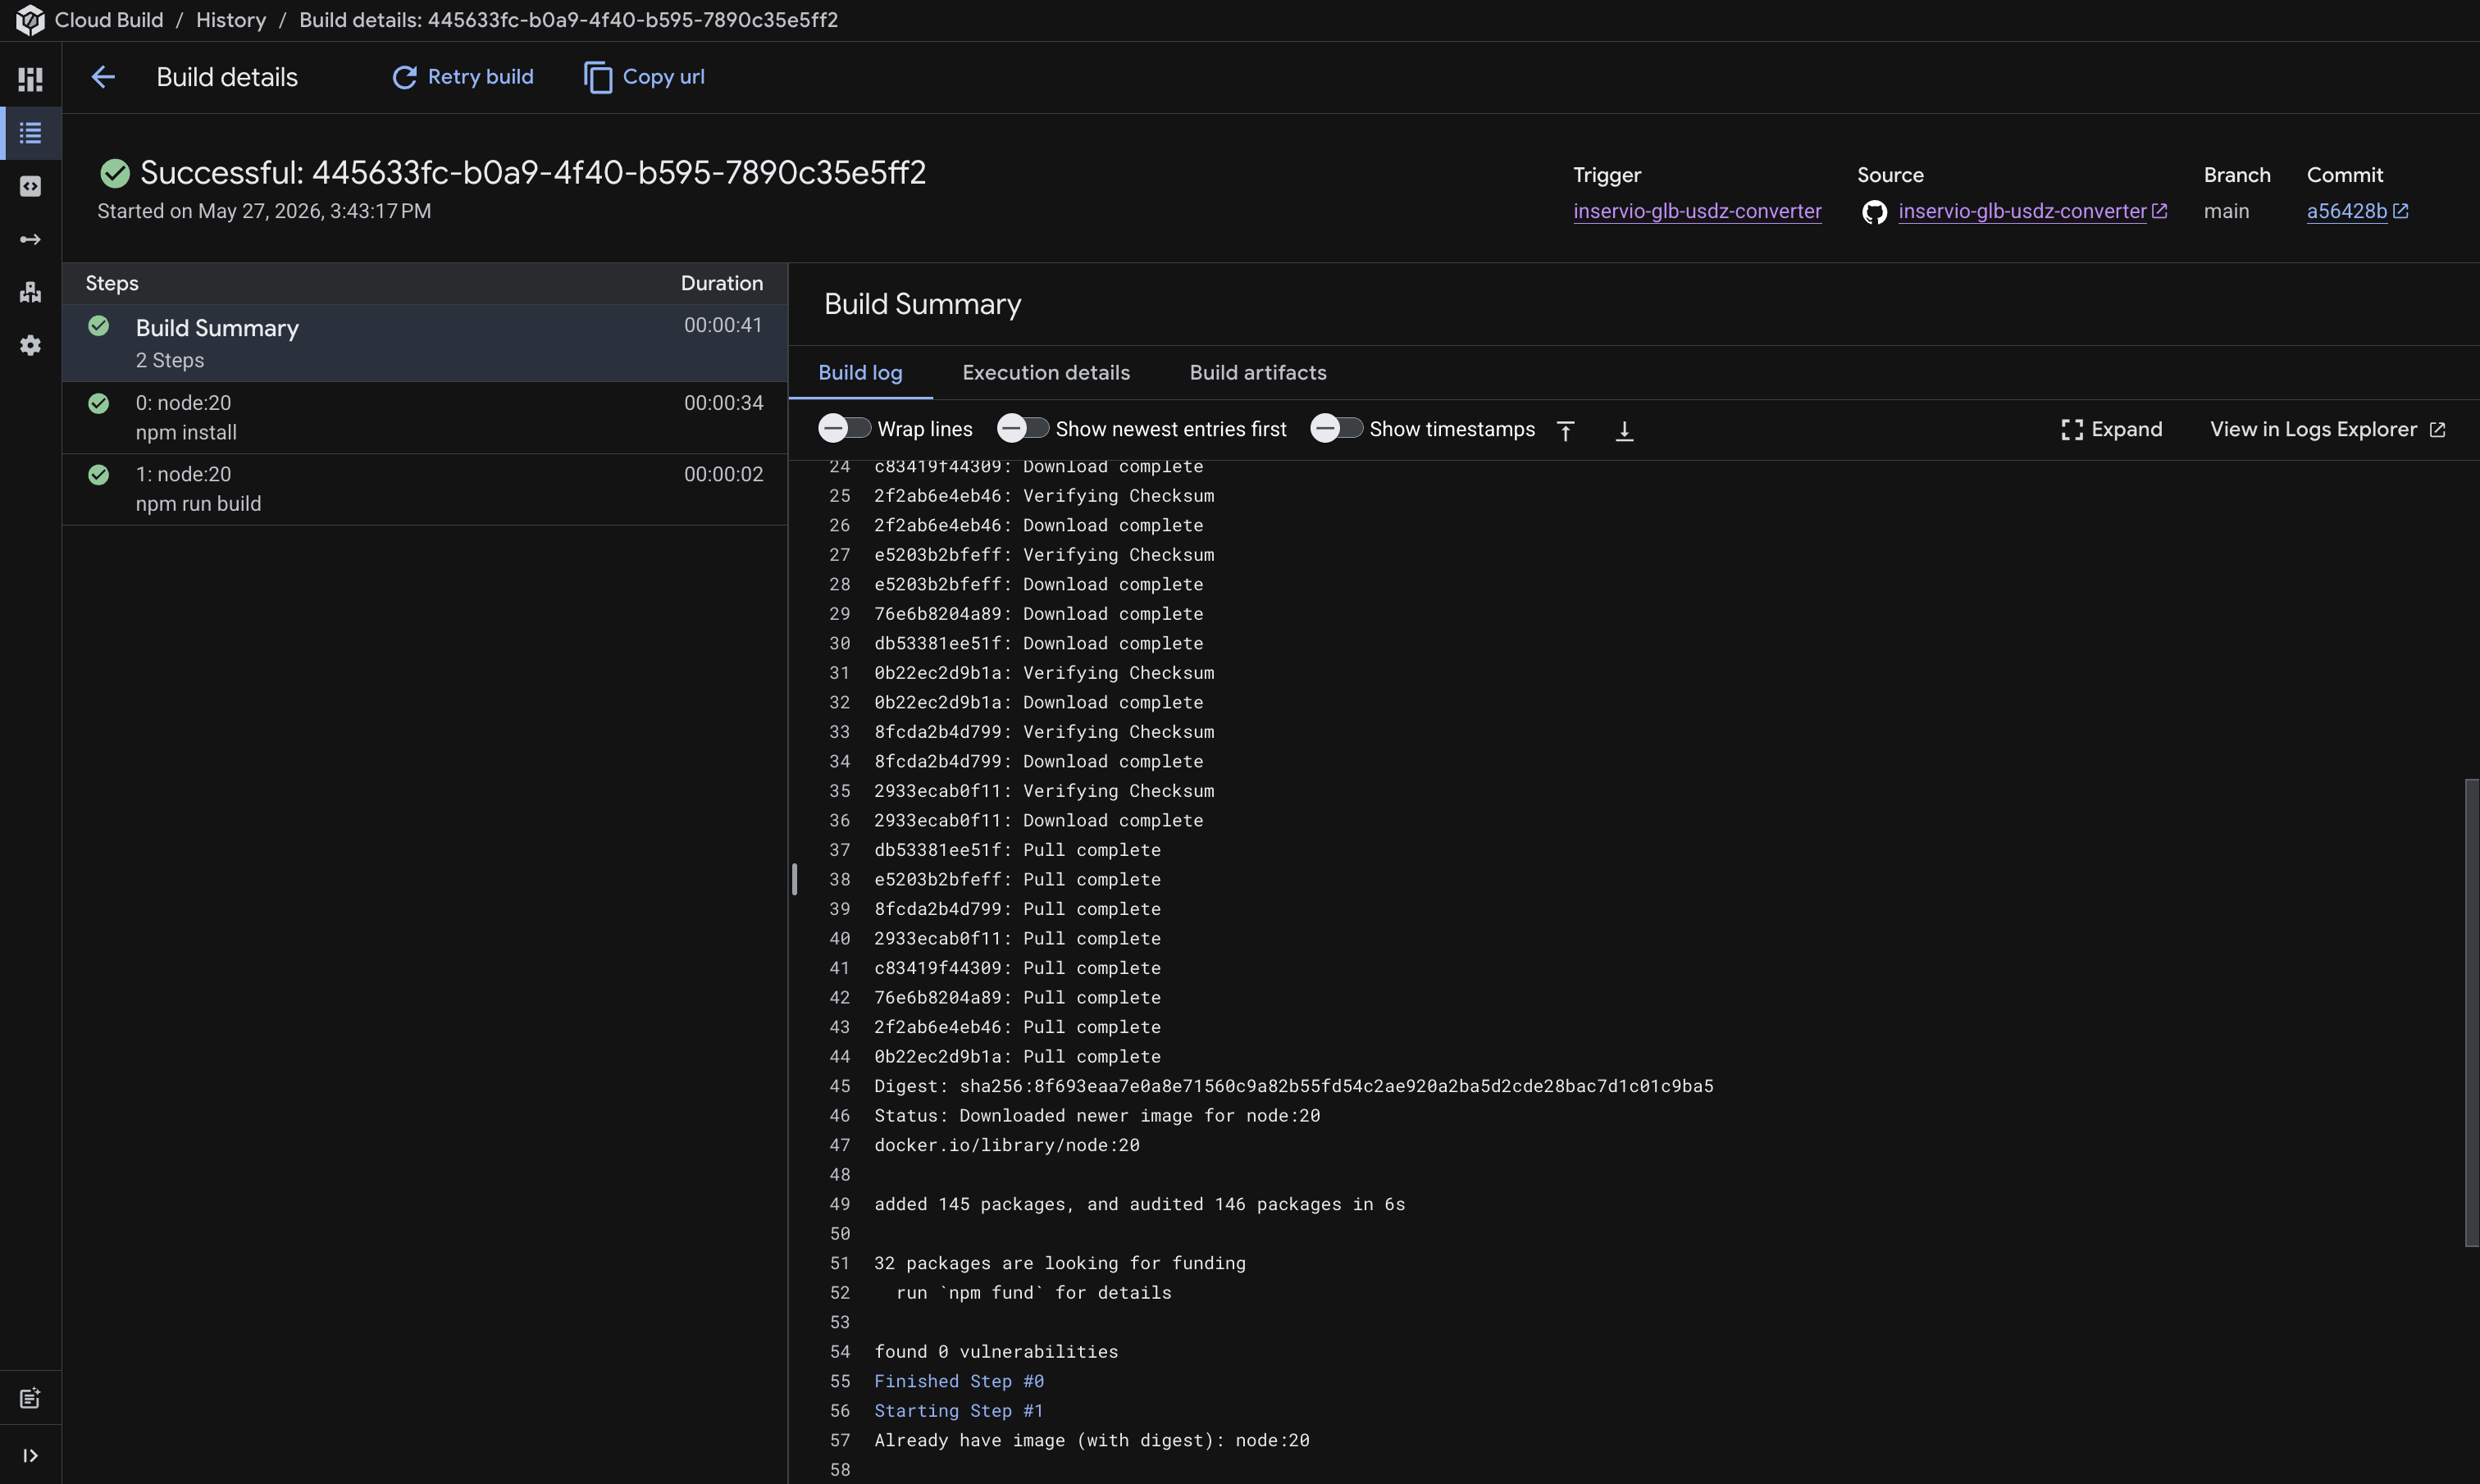The image size is (2480, 1484).
Task: Expand the build log view
Action: pyautogui.click(x=2112, y=429)
